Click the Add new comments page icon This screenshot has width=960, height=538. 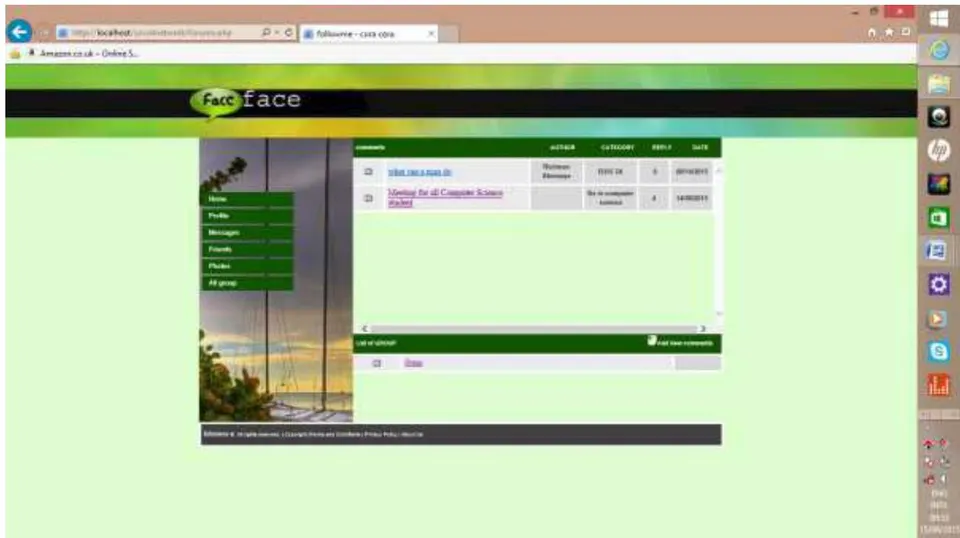click(x=652, y=340)
